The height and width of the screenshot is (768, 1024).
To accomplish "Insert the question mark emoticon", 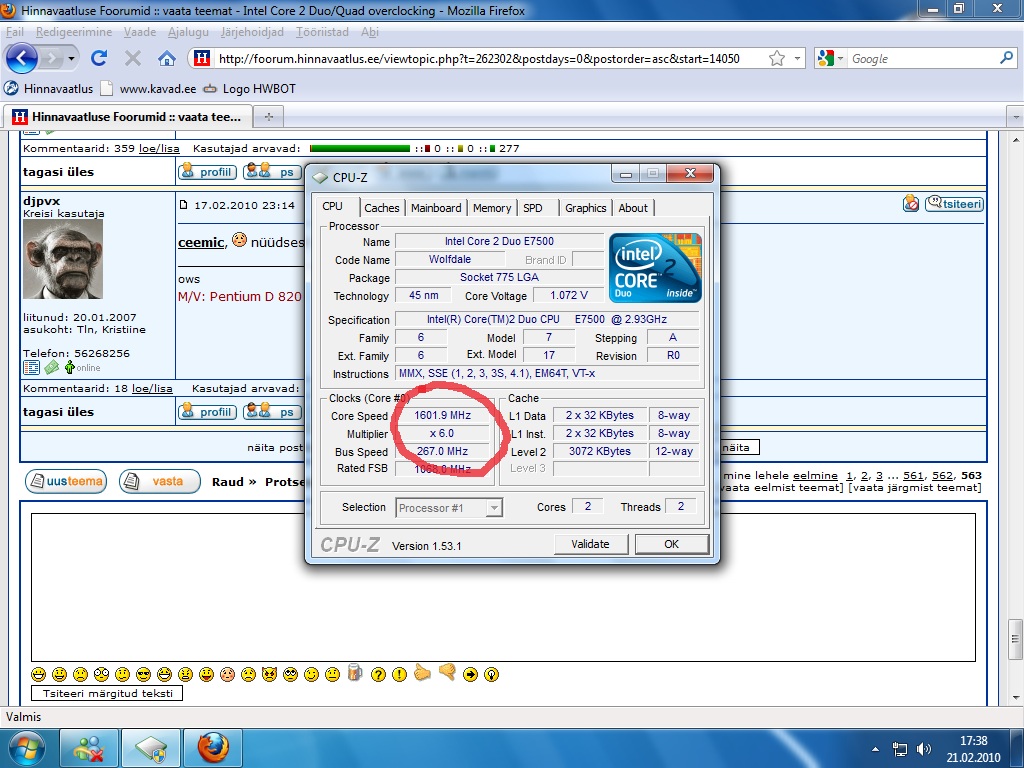I will [x=378, y=675].
